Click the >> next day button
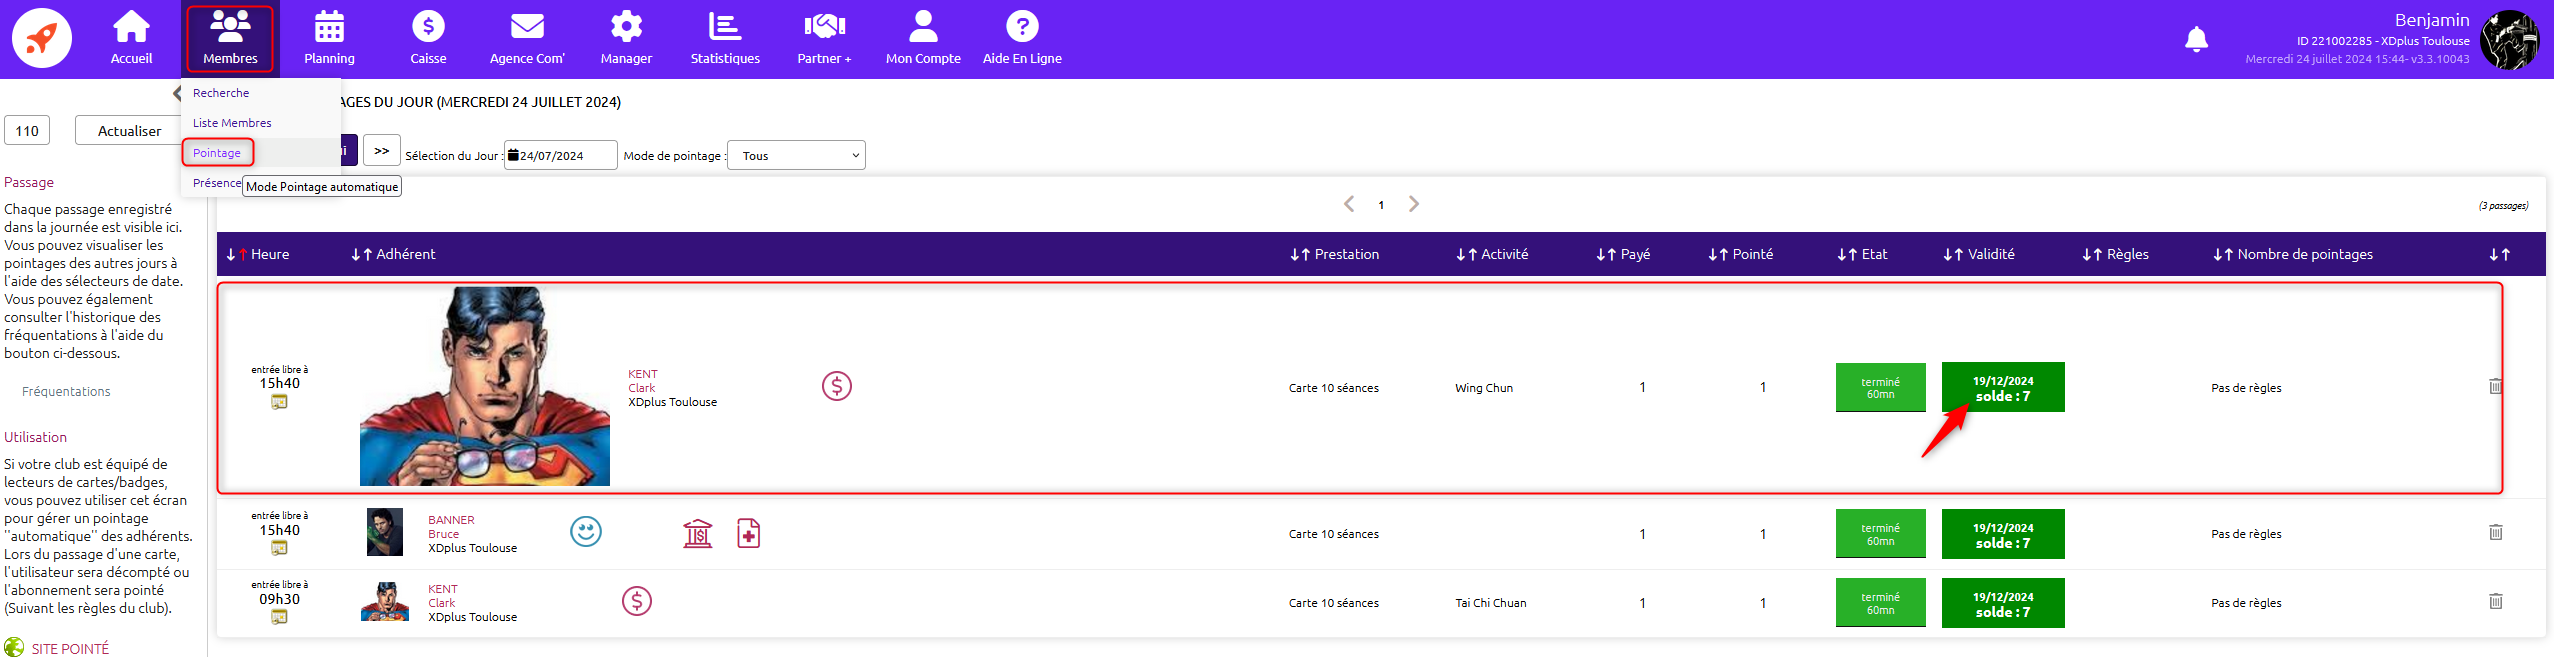 click(381, 151)
